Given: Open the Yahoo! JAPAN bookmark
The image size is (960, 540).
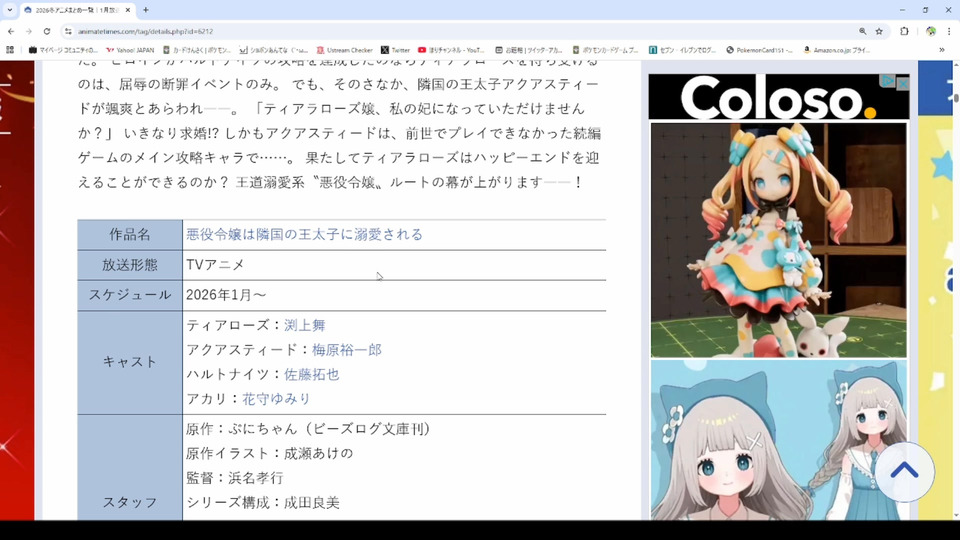Looking at the screenshot, I should pos(130,50).
